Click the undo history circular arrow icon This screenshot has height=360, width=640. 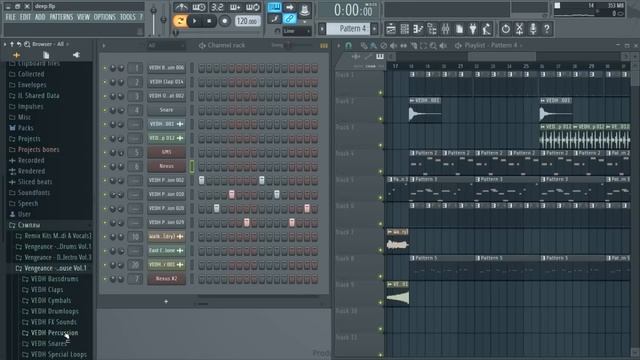(x=505, y=29)
